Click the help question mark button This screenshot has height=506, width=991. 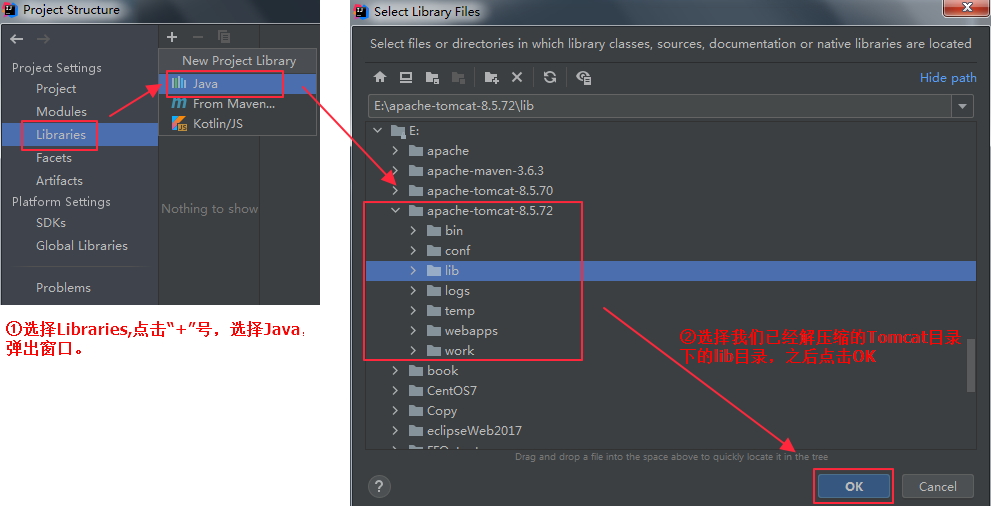pyautogui.click(x=379, y=486)
